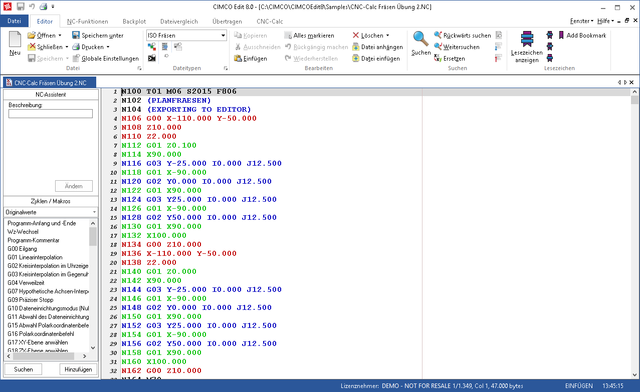
Task: Click the large Suchen magnifier icon
Action: 420,39
